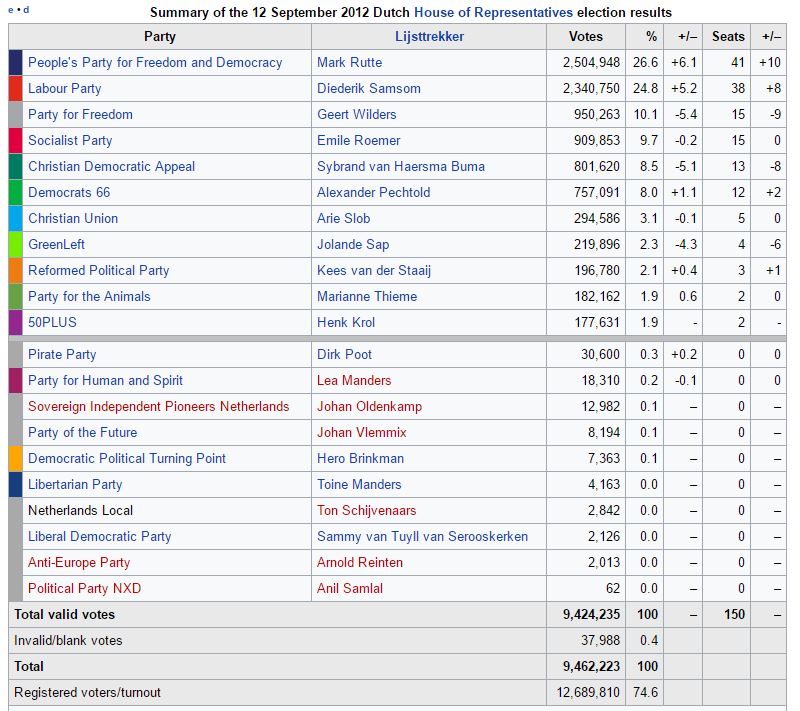Viewport: 800px width, 711px height.
Task: Select the vote count 2,504,948
Action: (x=591, y=63)
